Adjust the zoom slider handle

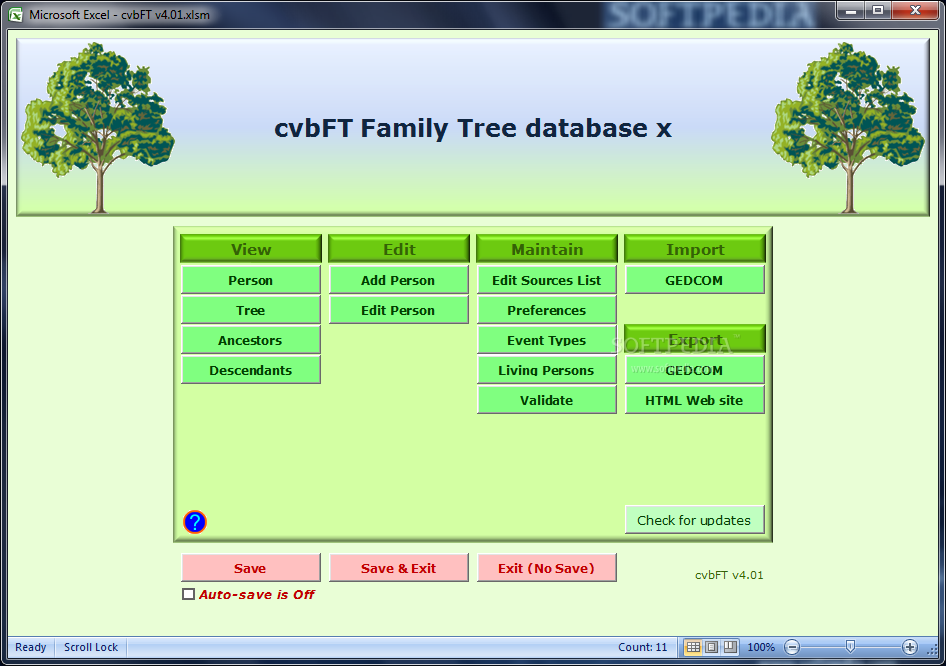click(x=850, y=647)
